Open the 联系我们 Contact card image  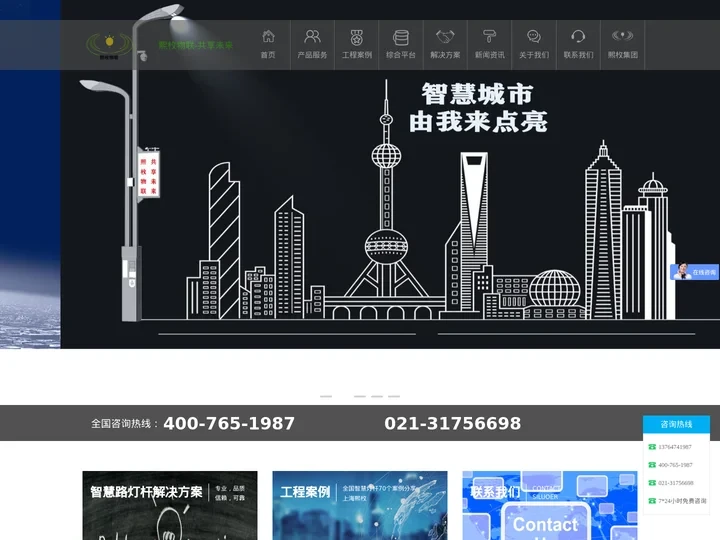click(550, 506)
